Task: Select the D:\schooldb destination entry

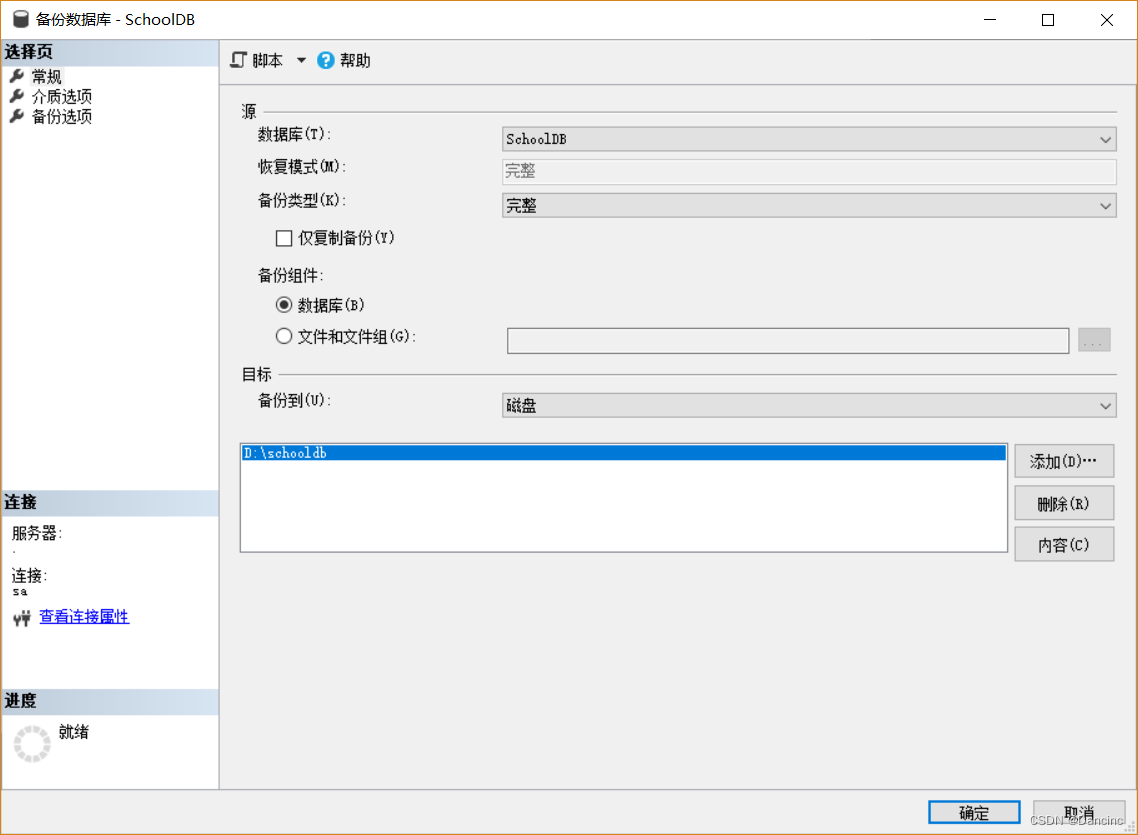Action: click(623, 453)
